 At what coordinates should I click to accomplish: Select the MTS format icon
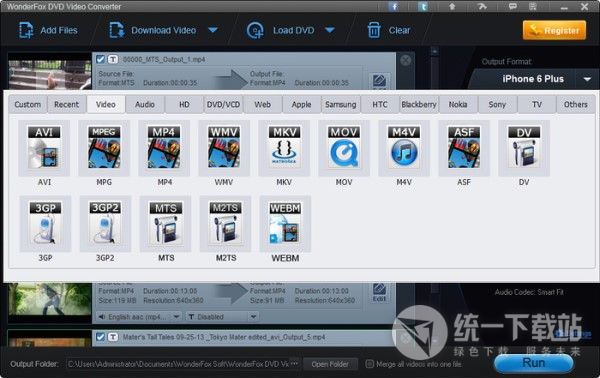[x=166, y=224]
